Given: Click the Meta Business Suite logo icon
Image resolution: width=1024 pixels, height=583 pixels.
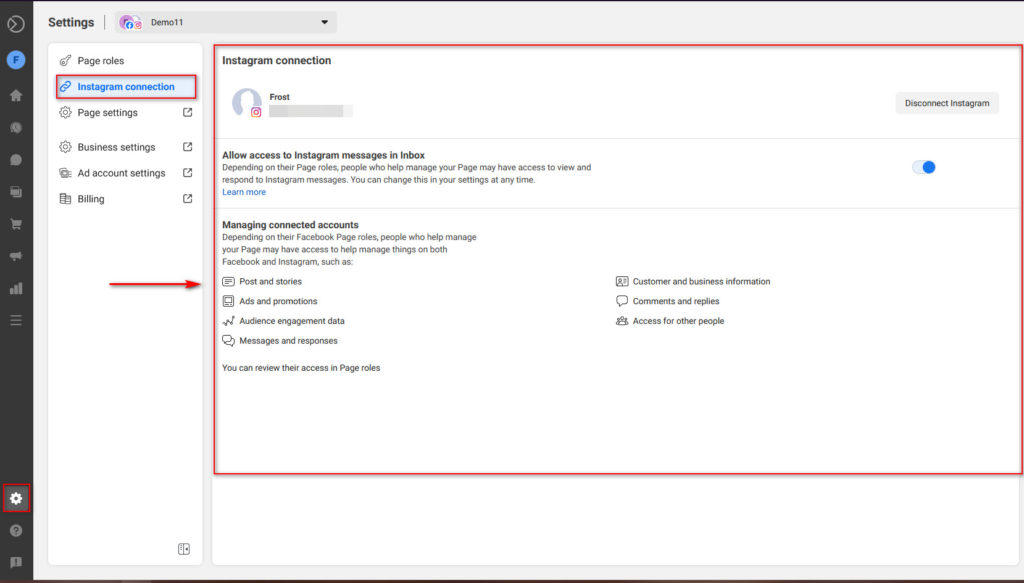Looking at the screenshot, I should point(16,24).
